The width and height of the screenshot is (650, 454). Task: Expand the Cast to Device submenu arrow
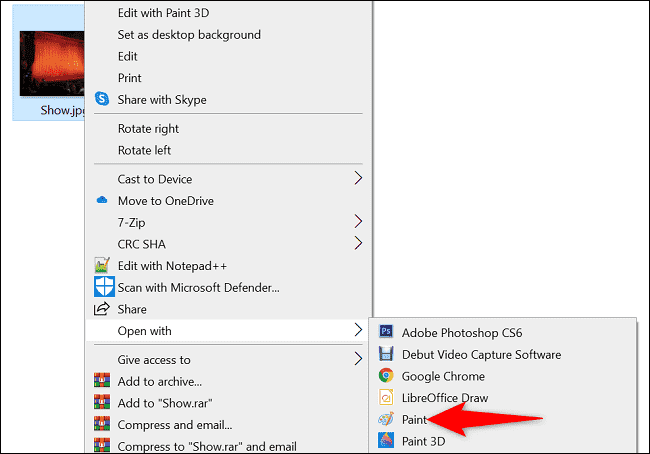[358, 179]
